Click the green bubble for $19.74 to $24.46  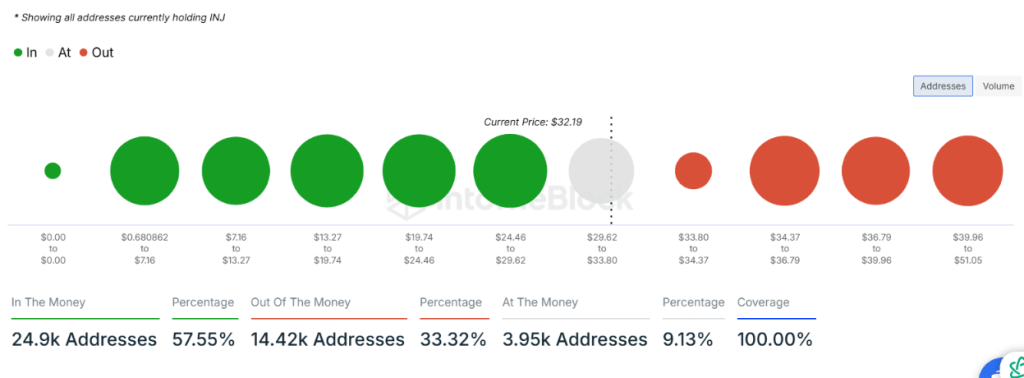click(419, 171)
